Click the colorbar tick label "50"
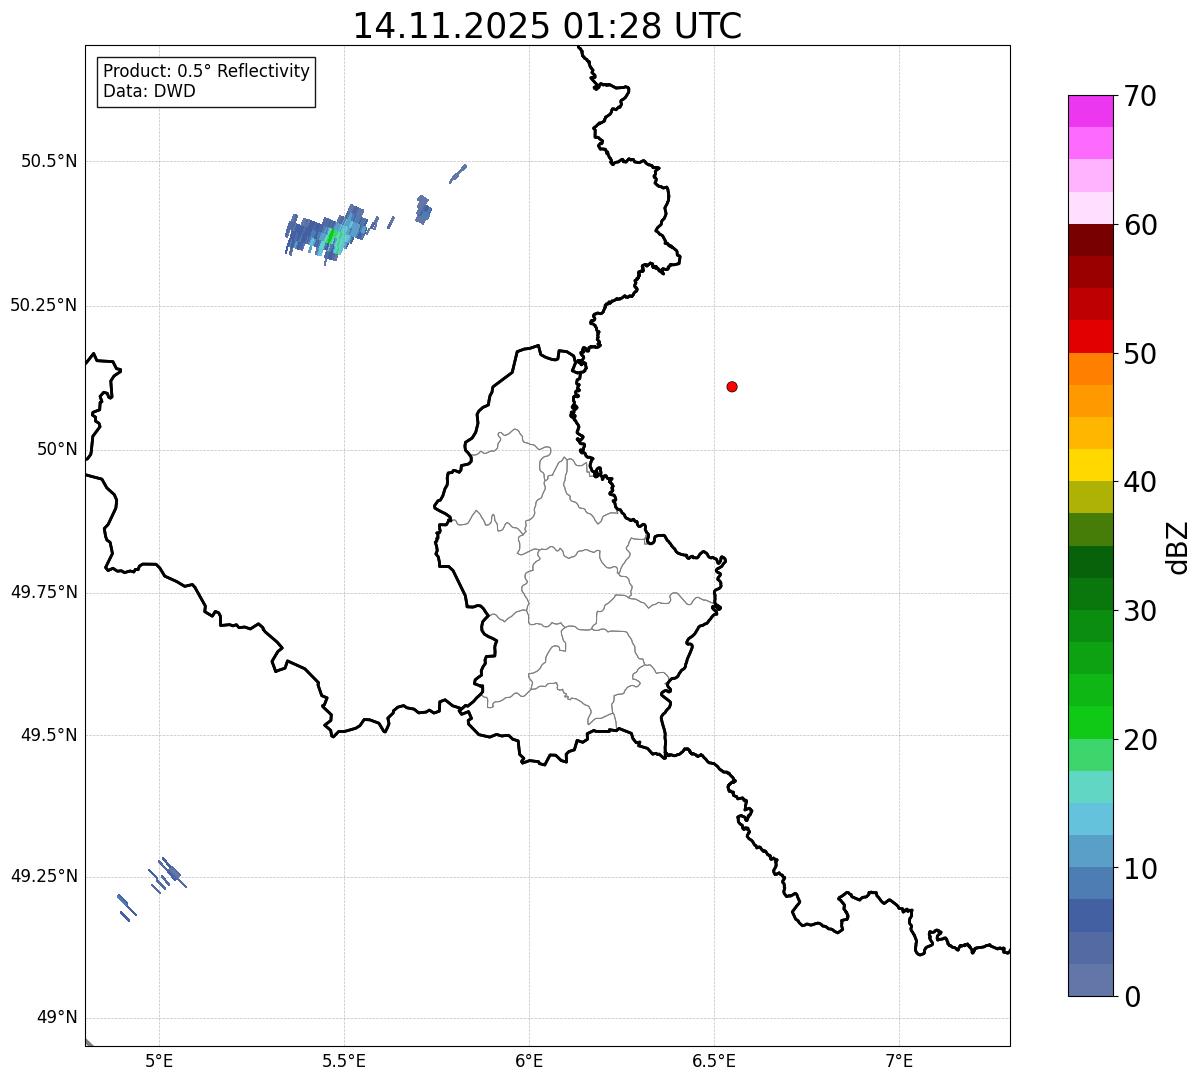The height and width of the screenshot is (1081, 1202). pos(1140,354)
